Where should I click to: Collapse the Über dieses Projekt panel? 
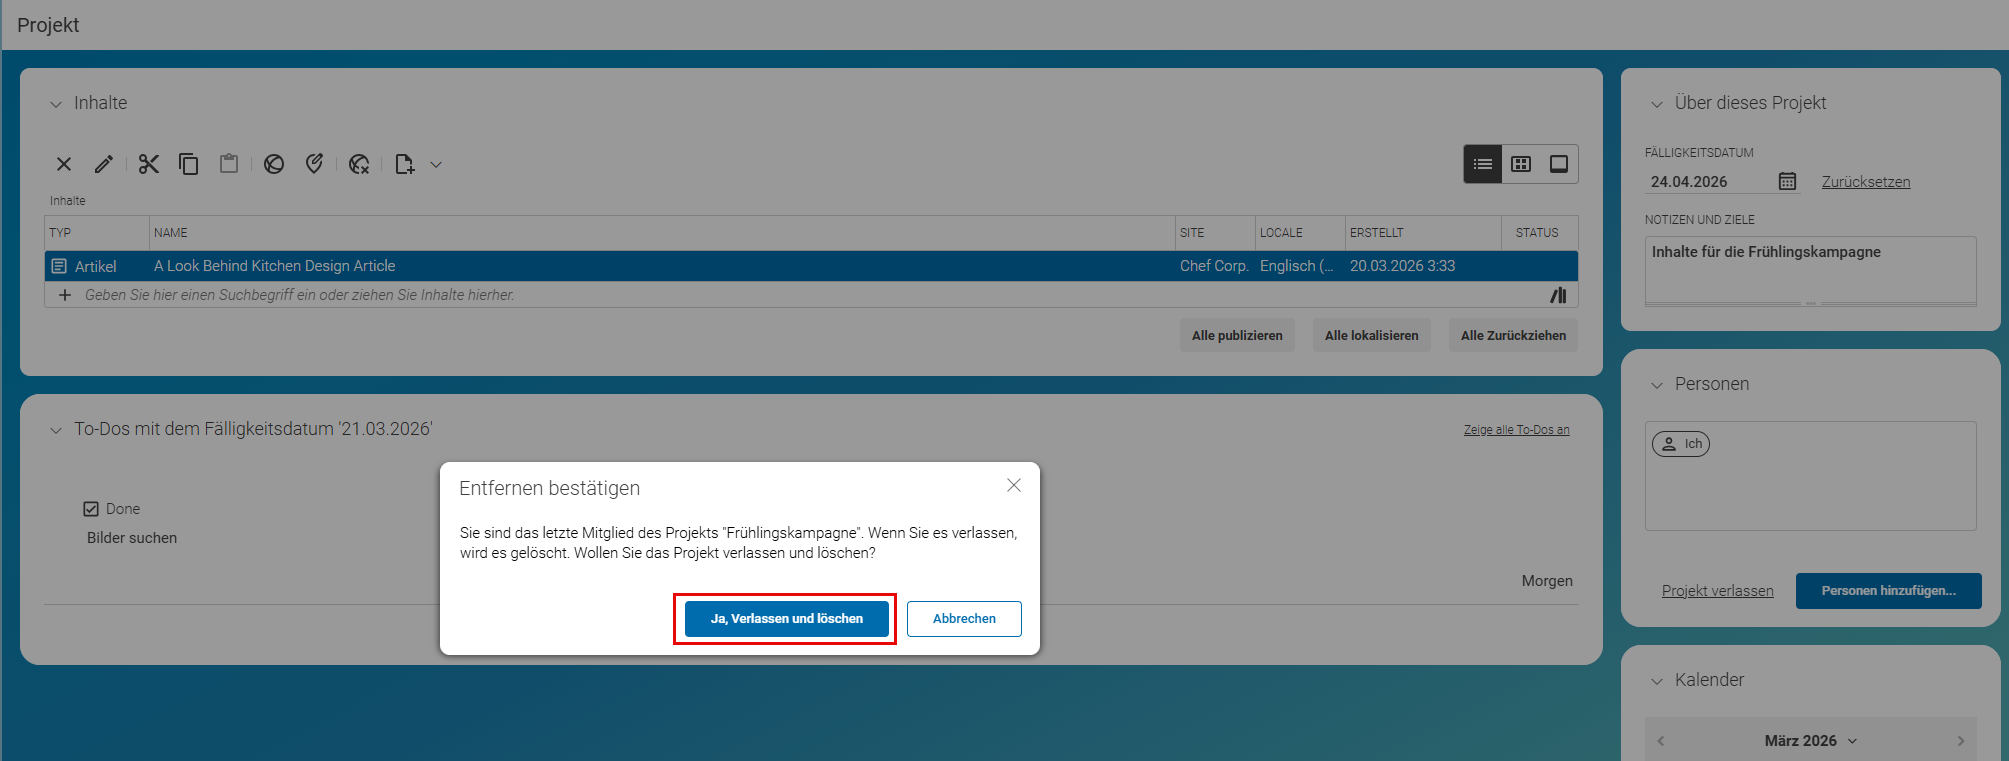pyautogui.click(x=1657, y=104)
